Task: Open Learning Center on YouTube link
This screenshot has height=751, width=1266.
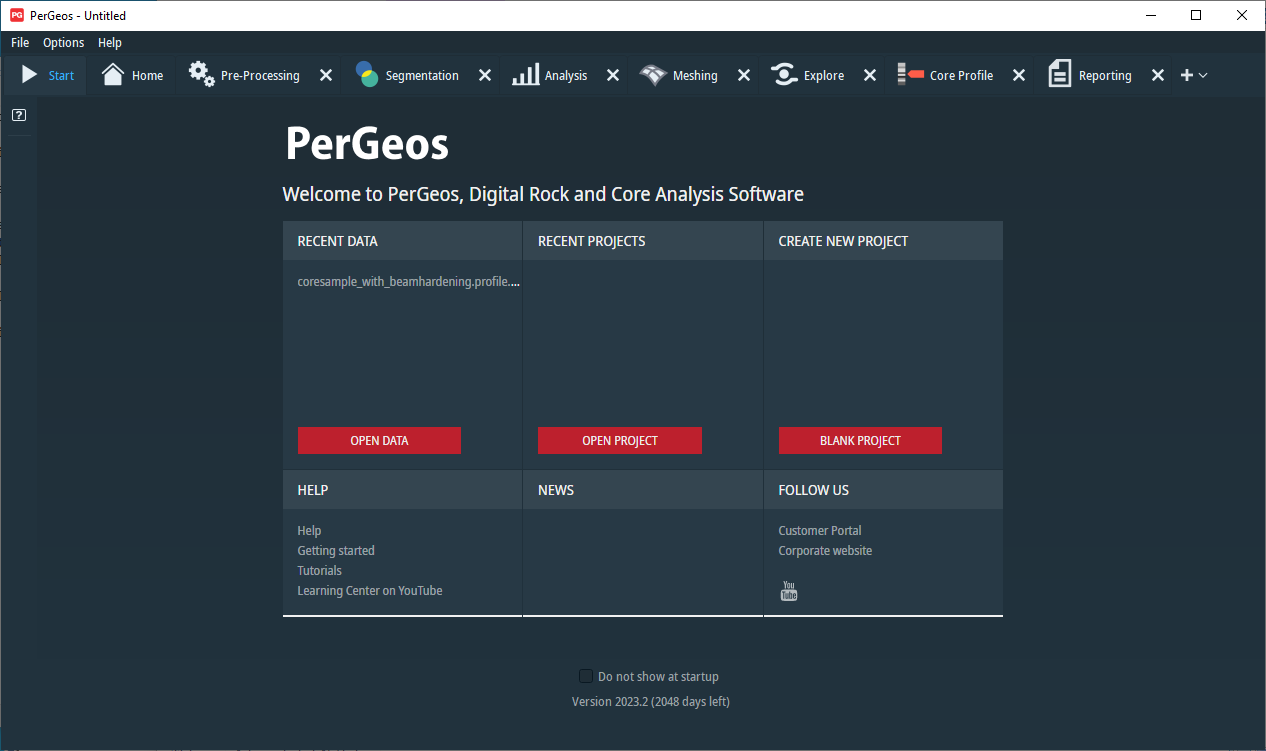Action: (x=370, y=591)
